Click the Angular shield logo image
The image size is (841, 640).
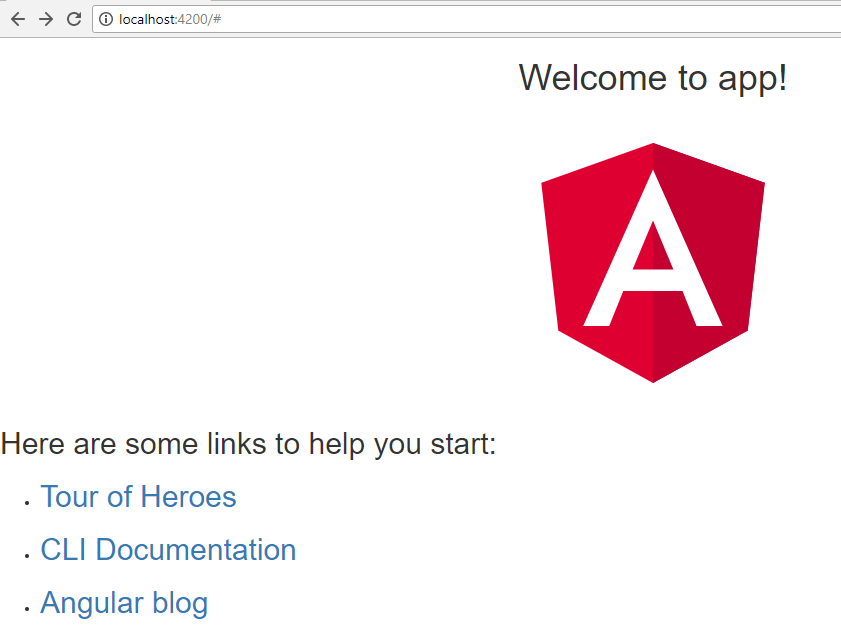click(653, 263)
